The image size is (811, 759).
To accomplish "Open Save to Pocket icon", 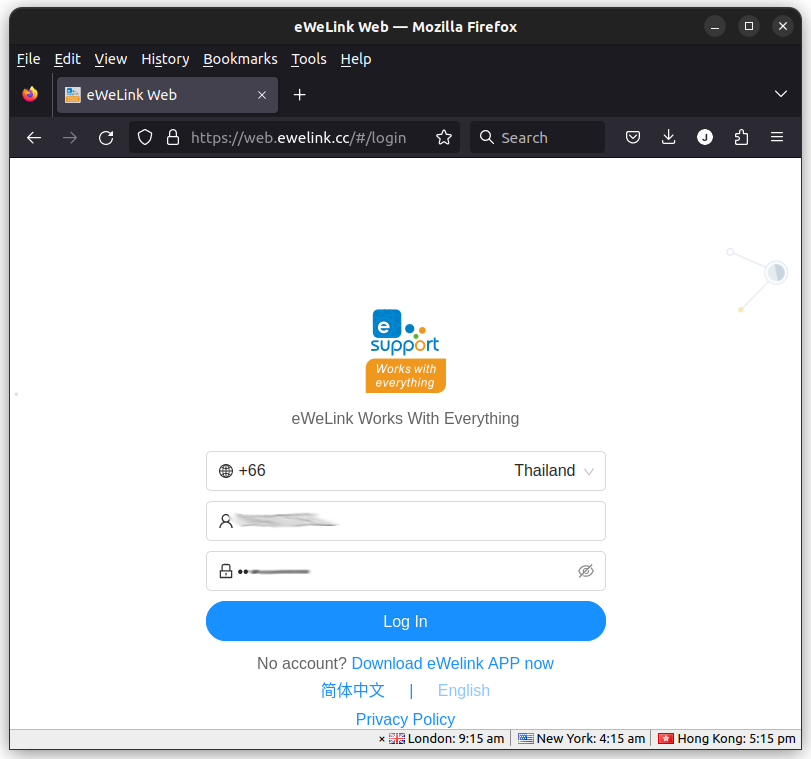I will 633,138.
